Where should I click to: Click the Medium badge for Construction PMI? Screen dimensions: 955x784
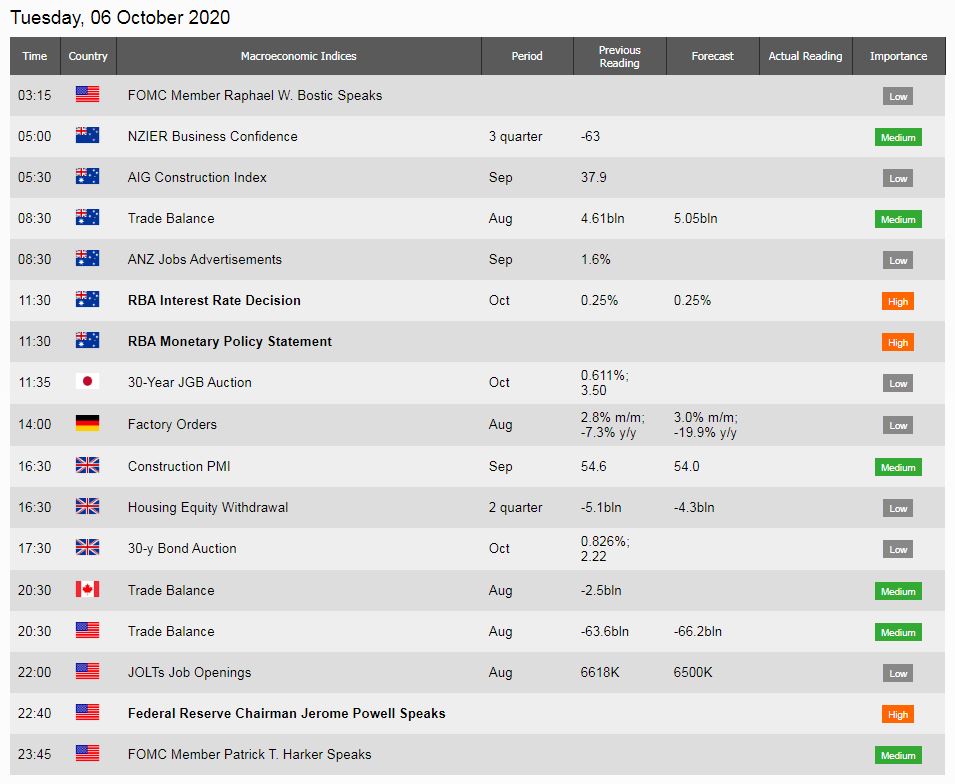click(898, 467)
